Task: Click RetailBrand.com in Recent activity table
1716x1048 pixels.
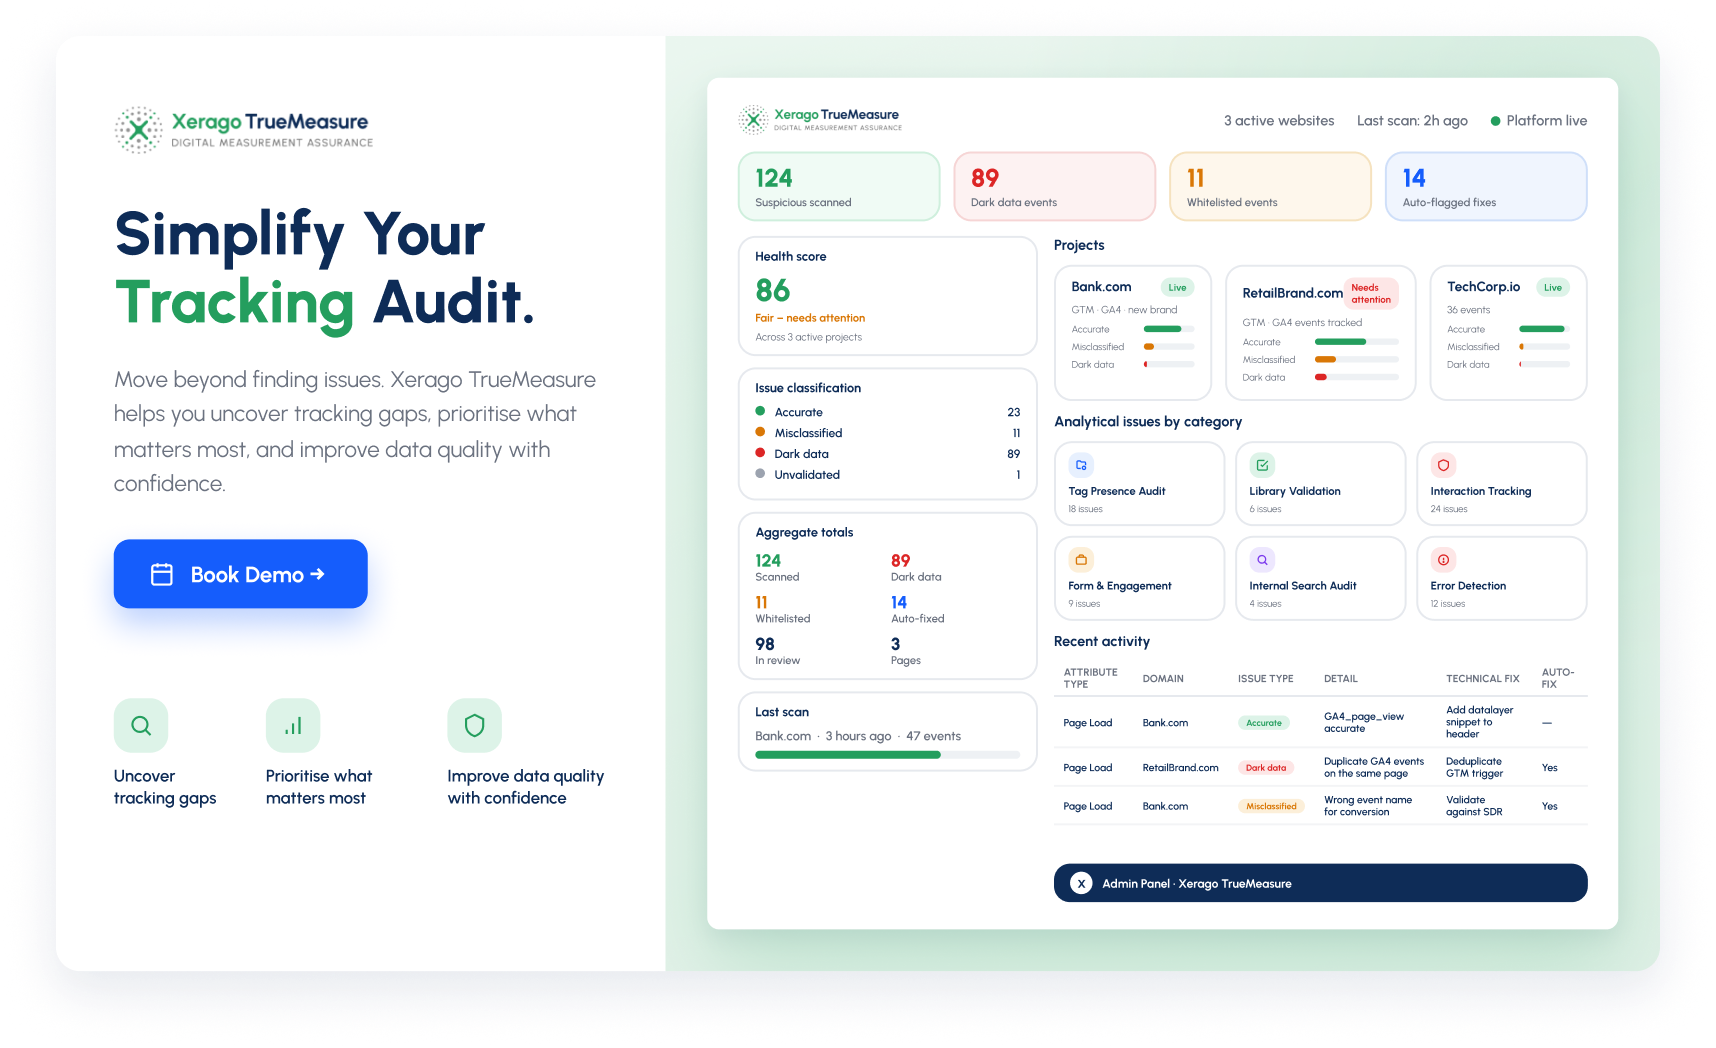Action: pos(1180,768)
